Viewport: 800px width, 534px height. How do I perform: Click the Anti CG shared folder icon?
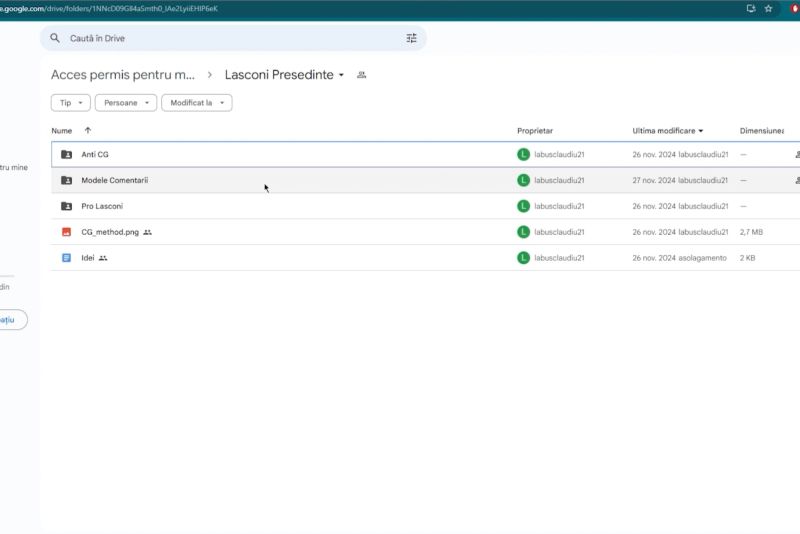66,155
